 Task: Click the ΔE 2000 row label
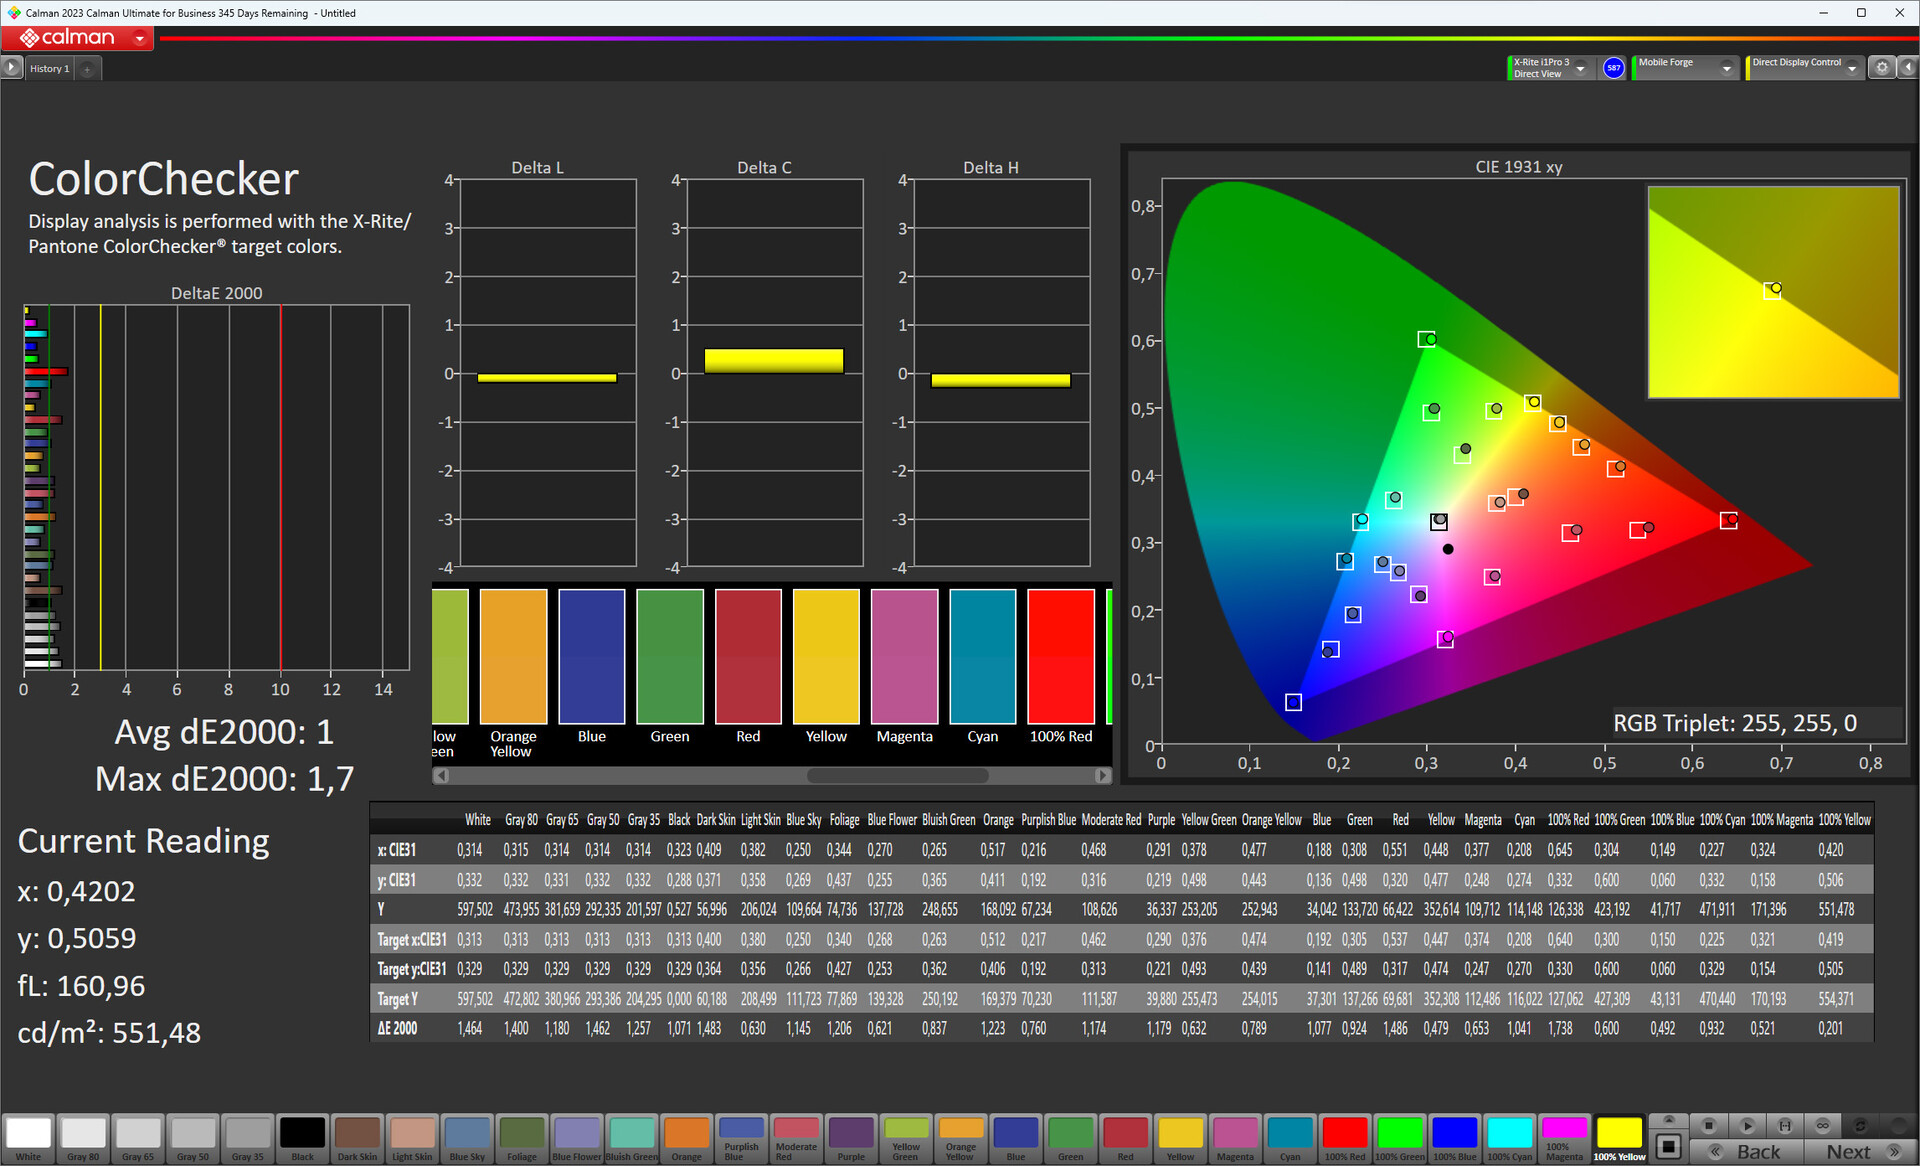click(397, 1028)
